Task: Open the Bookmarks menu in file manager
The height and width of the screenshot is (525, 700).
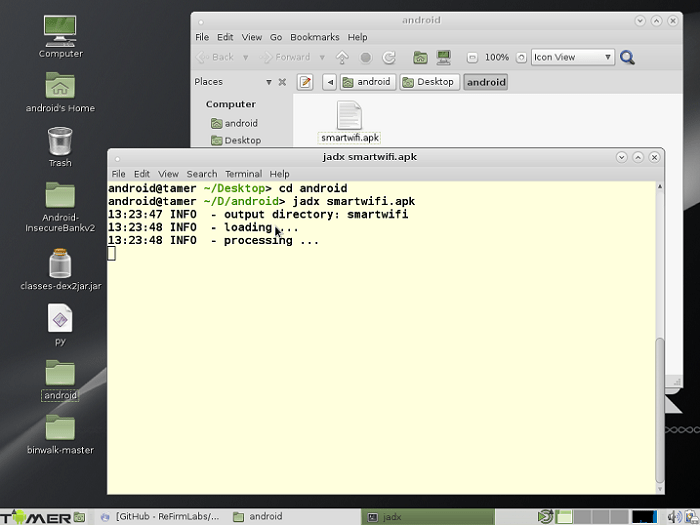Action: [314, 37]
